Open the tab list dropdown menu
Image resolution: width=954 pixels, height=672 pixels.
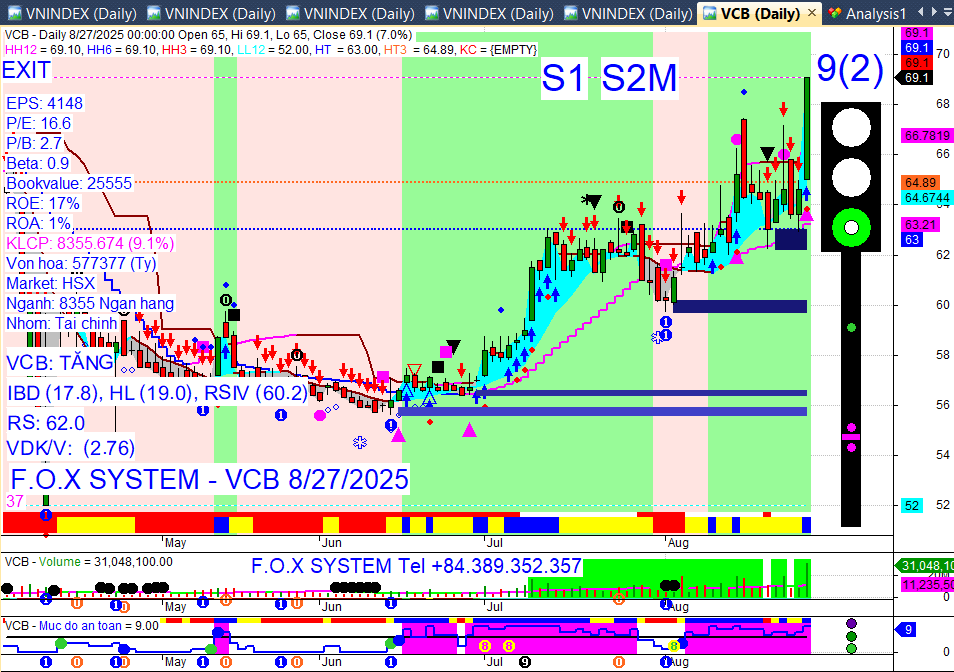(x=948, y=12)
